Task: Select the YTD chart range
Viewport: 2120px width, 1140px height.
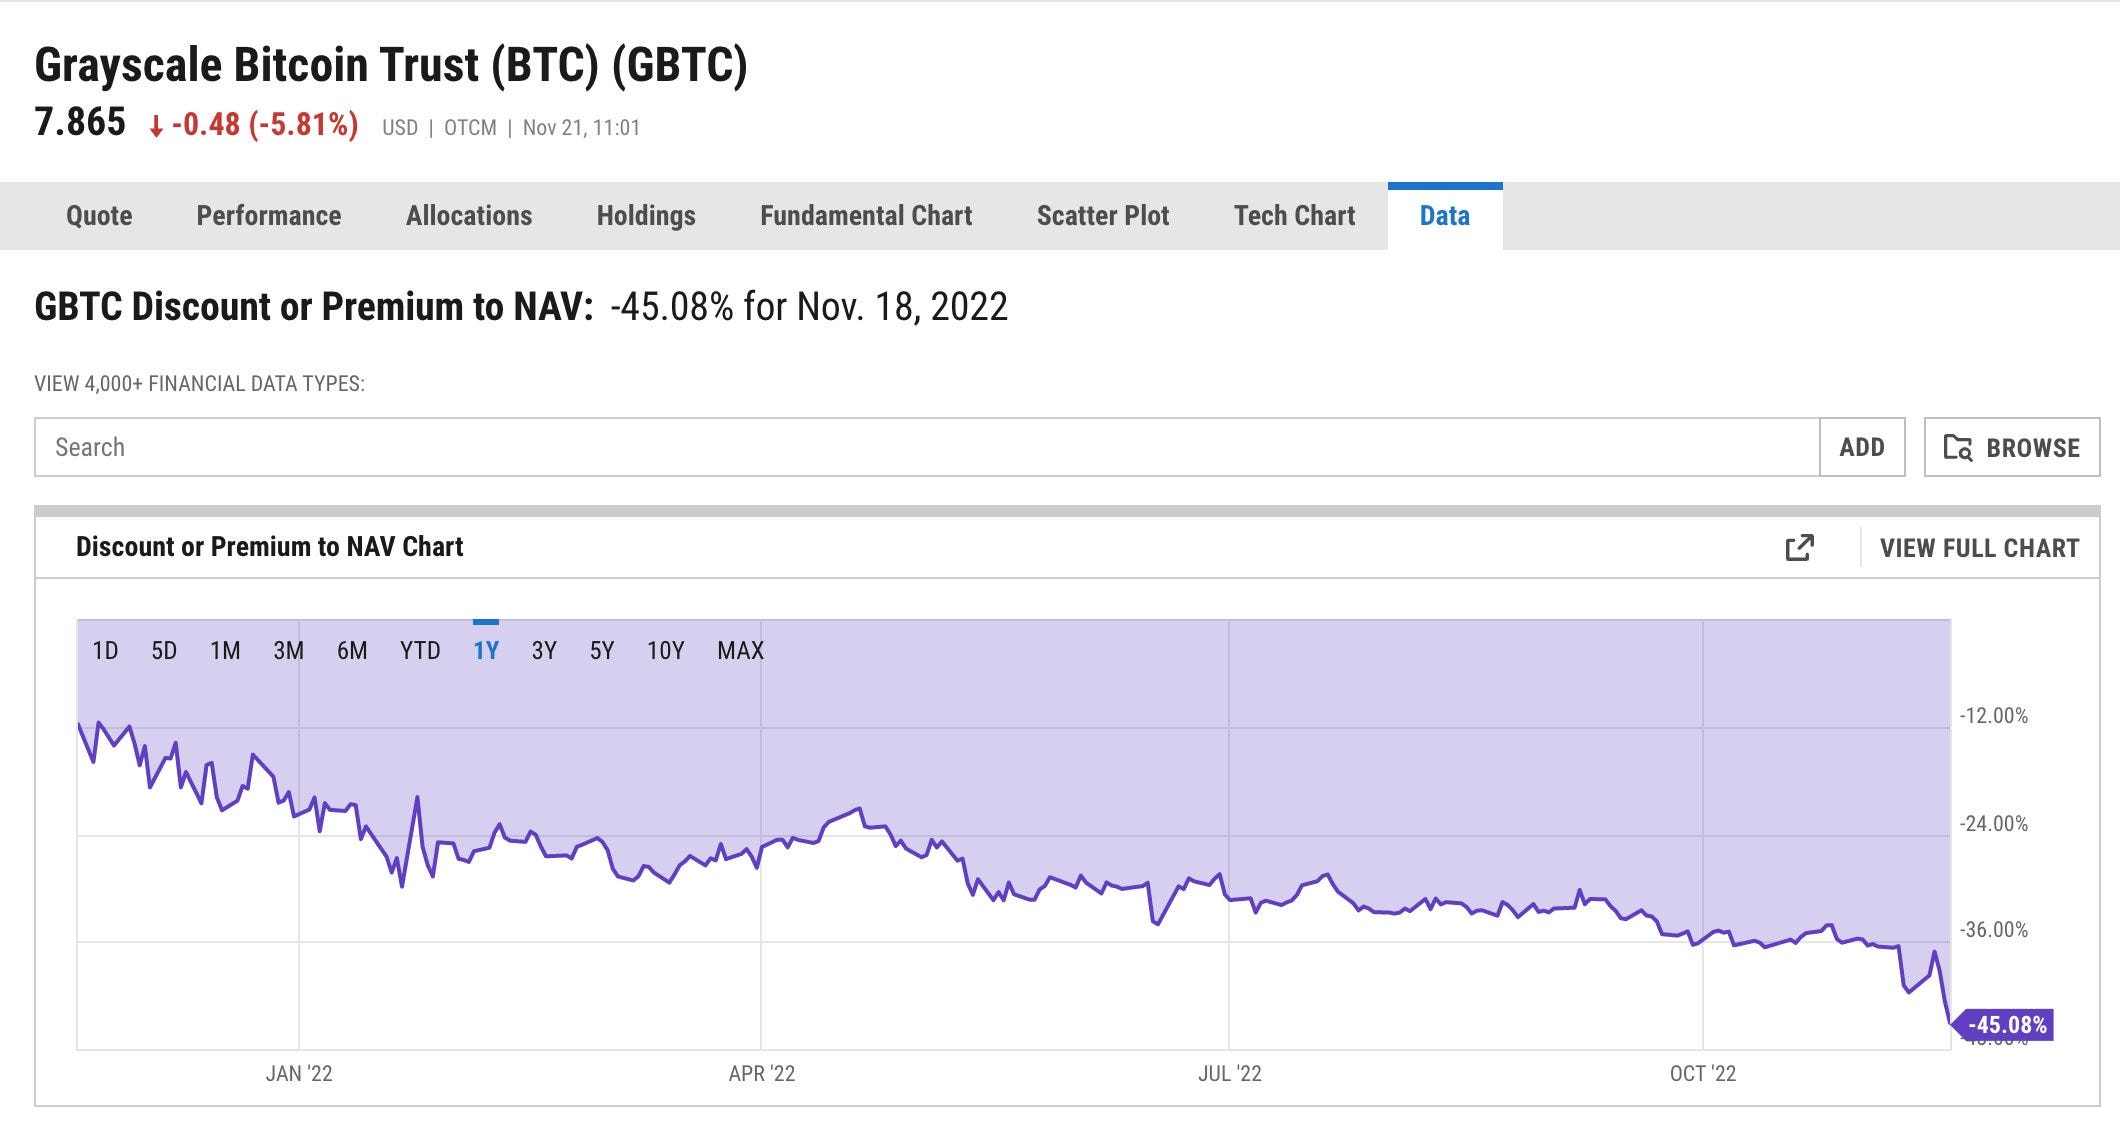Action: [420, 651]
